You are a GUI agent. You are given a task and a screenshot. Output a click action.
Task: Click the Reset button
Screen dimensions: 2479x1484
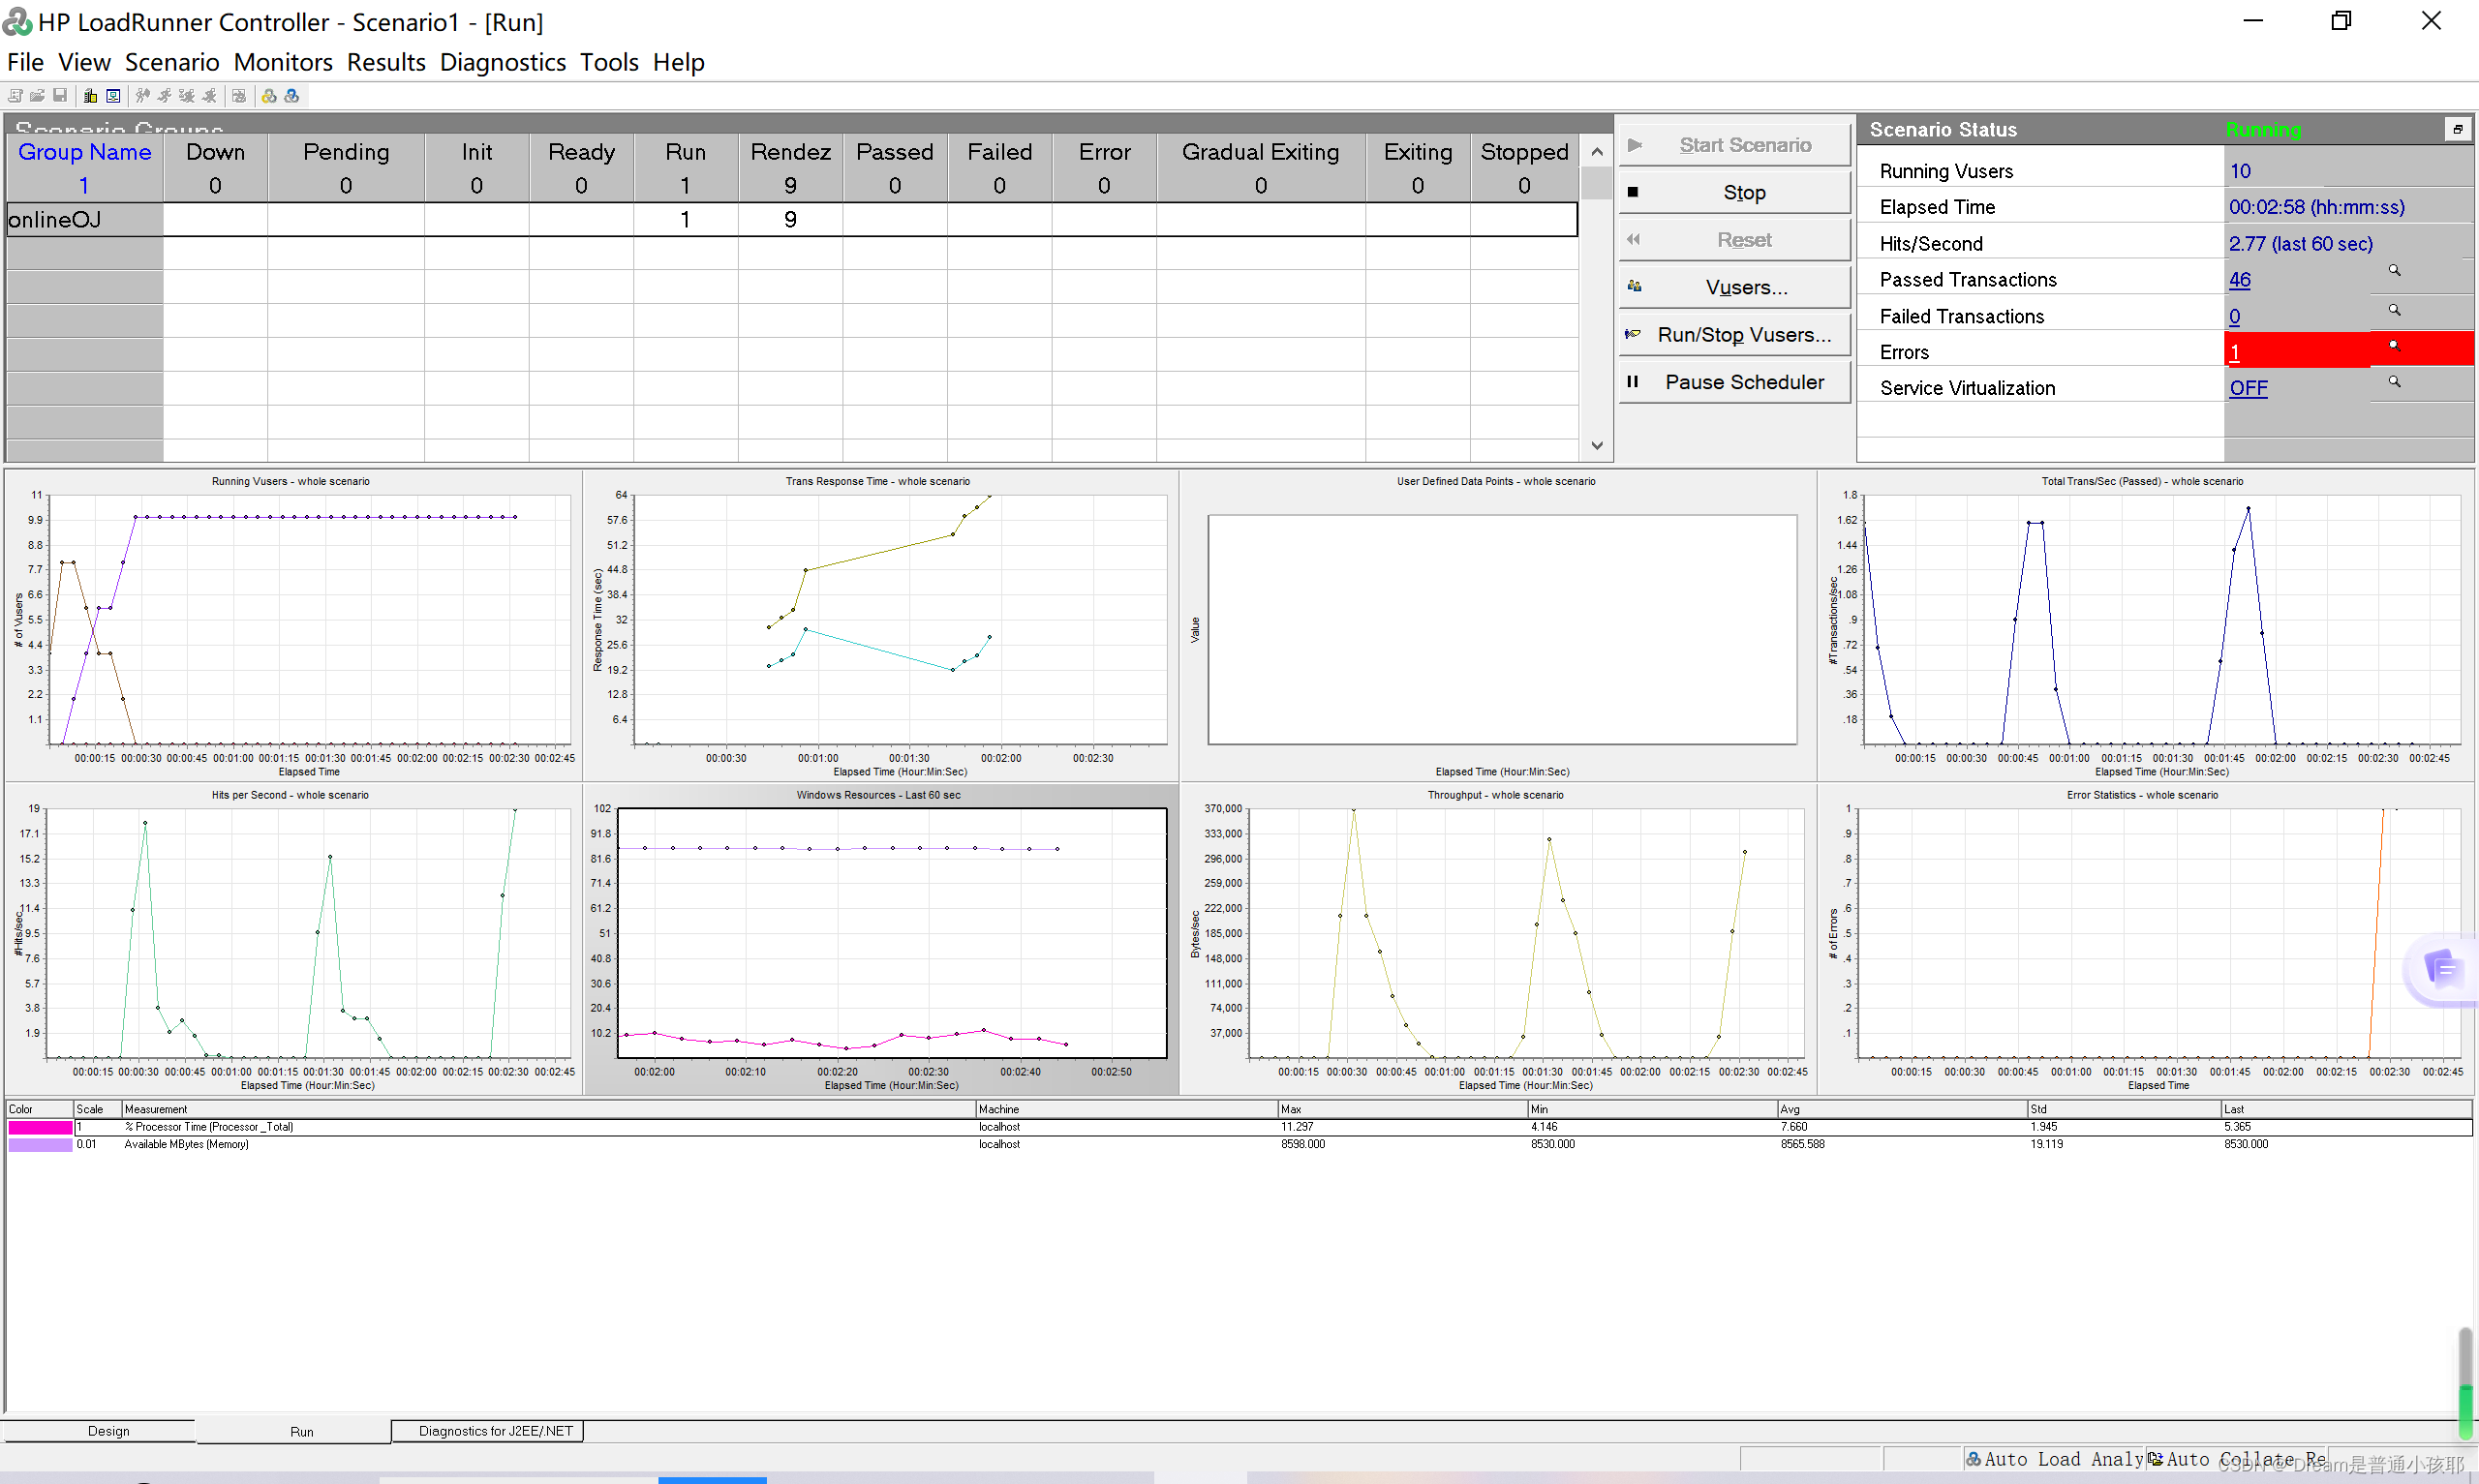1735,240
